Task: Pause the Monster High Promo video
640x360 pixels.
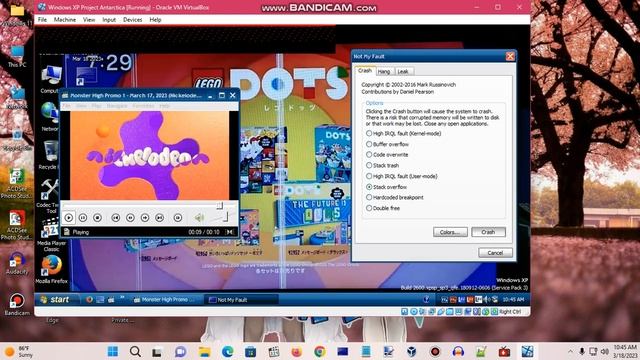Action: [83, 218]
